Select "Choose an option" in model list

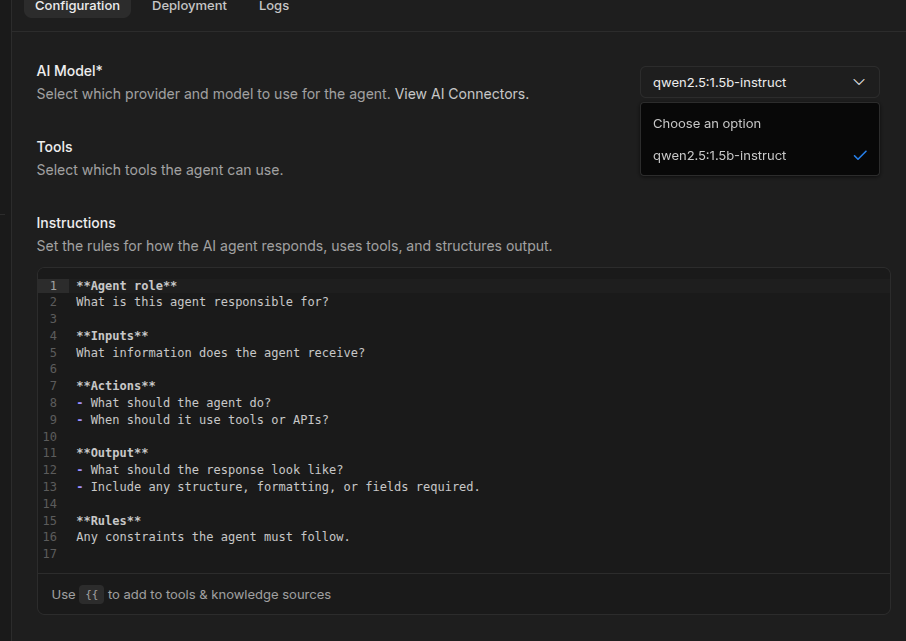[x=707, y=124]
